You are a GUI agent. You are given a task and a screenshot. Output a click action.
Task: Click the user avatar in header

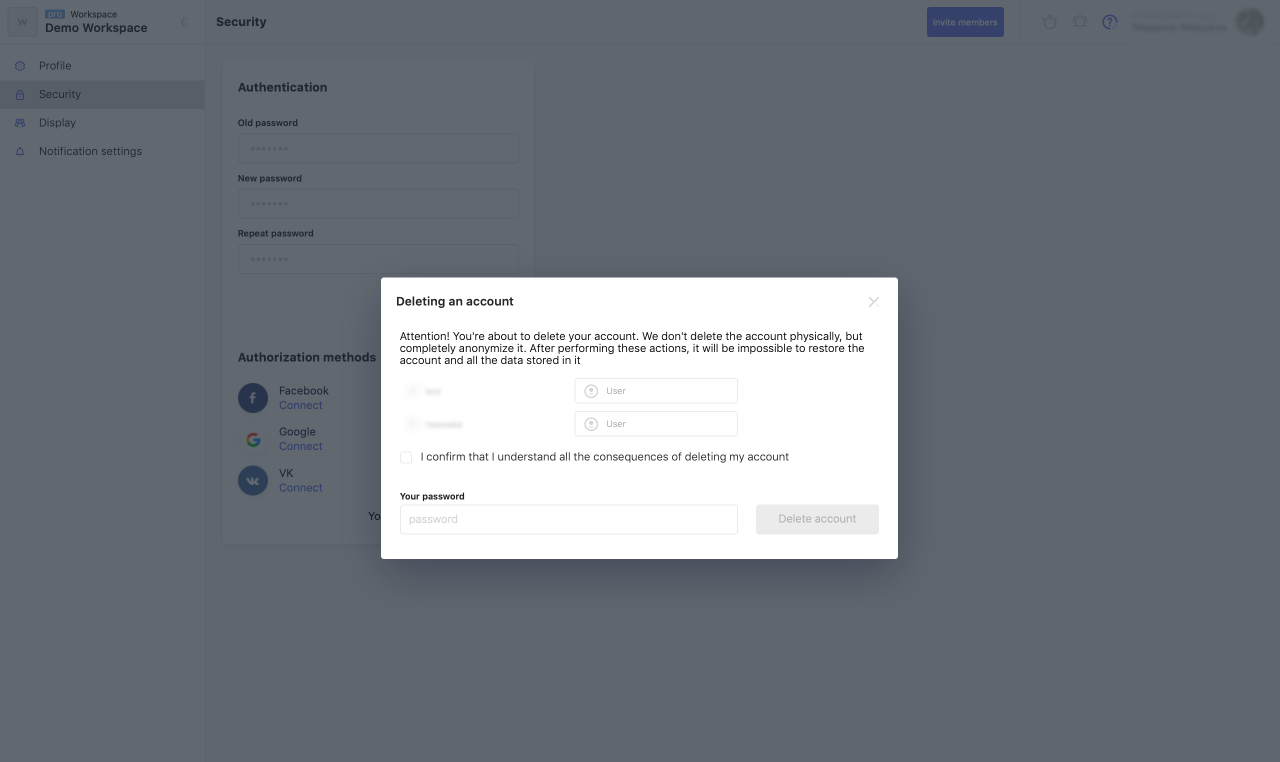pos(1250,22)
